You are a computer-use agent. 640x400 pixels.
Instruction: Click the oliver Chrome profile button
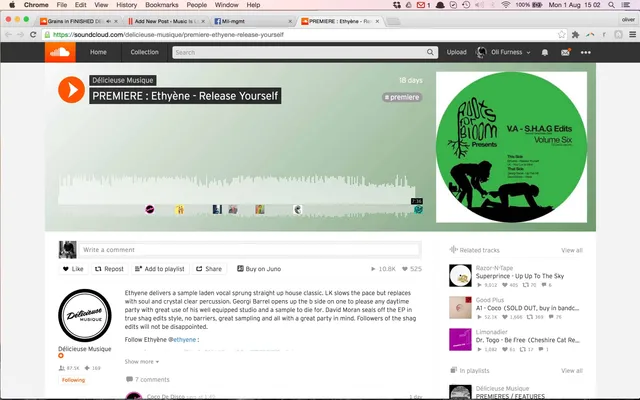pos(629,20)
